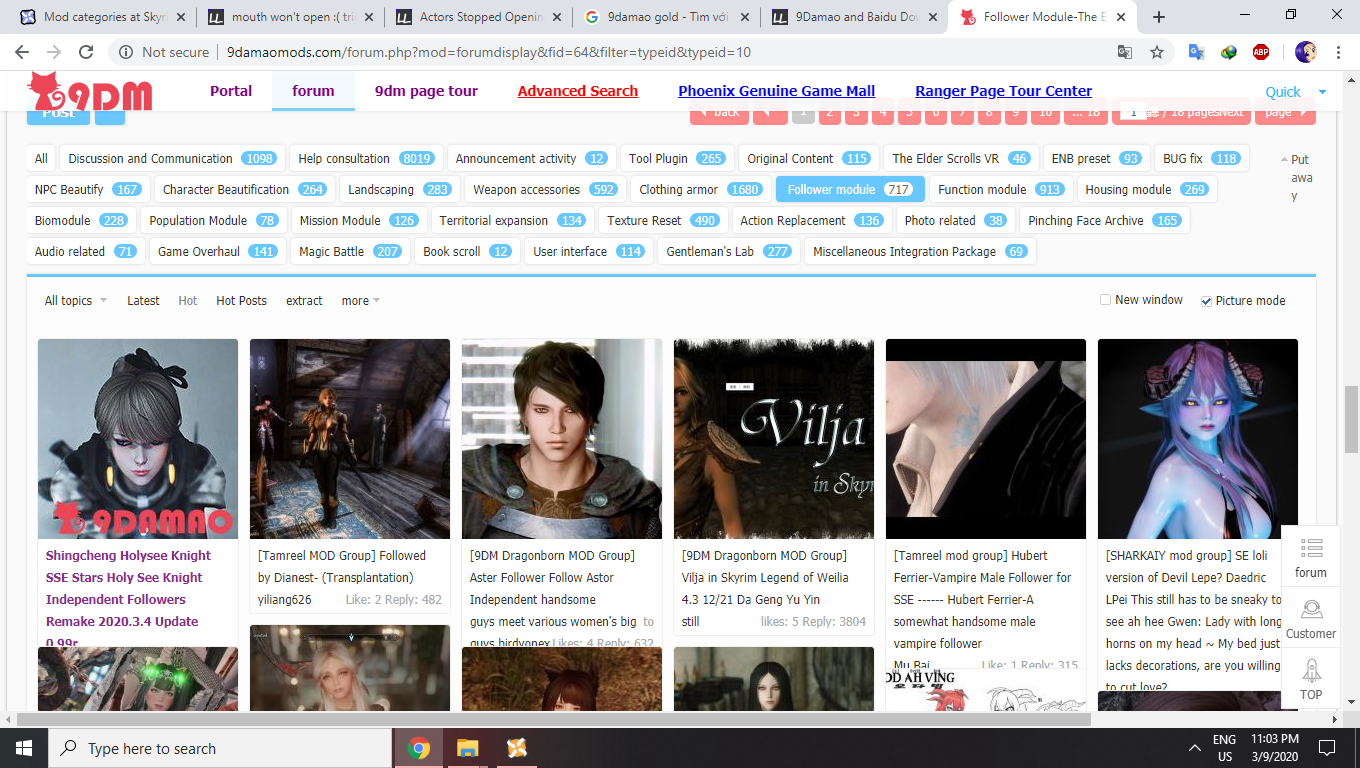Select the Follower module category
This screenshot has height=768, width=1360.
(x=850, y=189)
